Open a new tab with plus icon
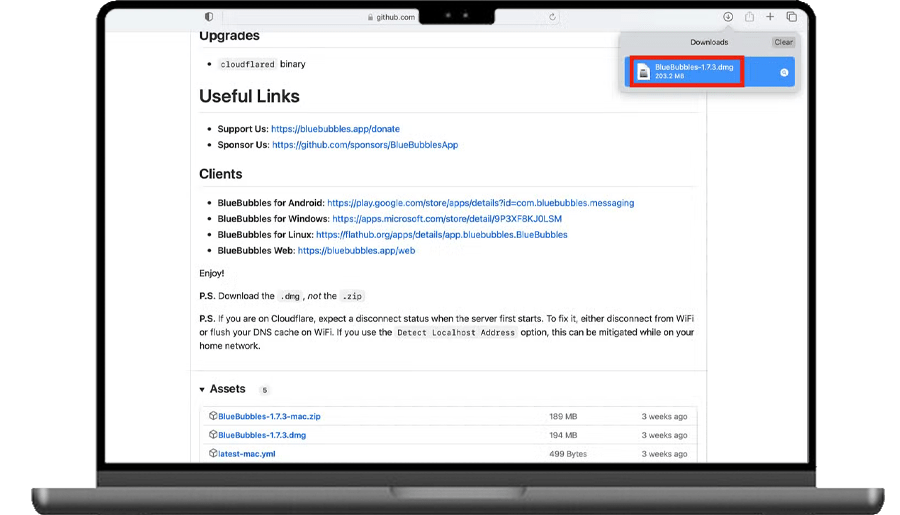 pyautogui.click(x=770, y=17)
